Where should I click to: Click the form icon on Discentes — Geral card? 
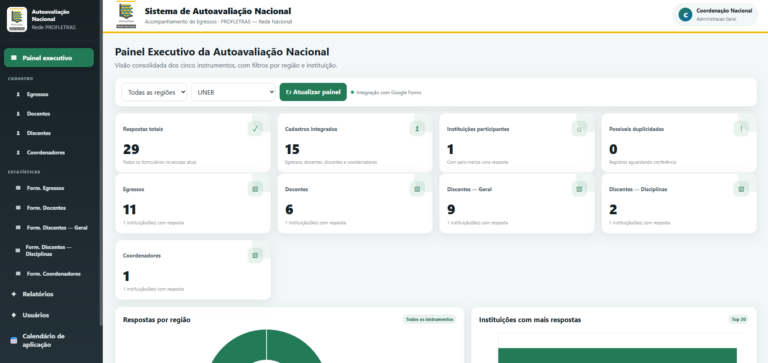pyautogui.click(x=579, y=189)
